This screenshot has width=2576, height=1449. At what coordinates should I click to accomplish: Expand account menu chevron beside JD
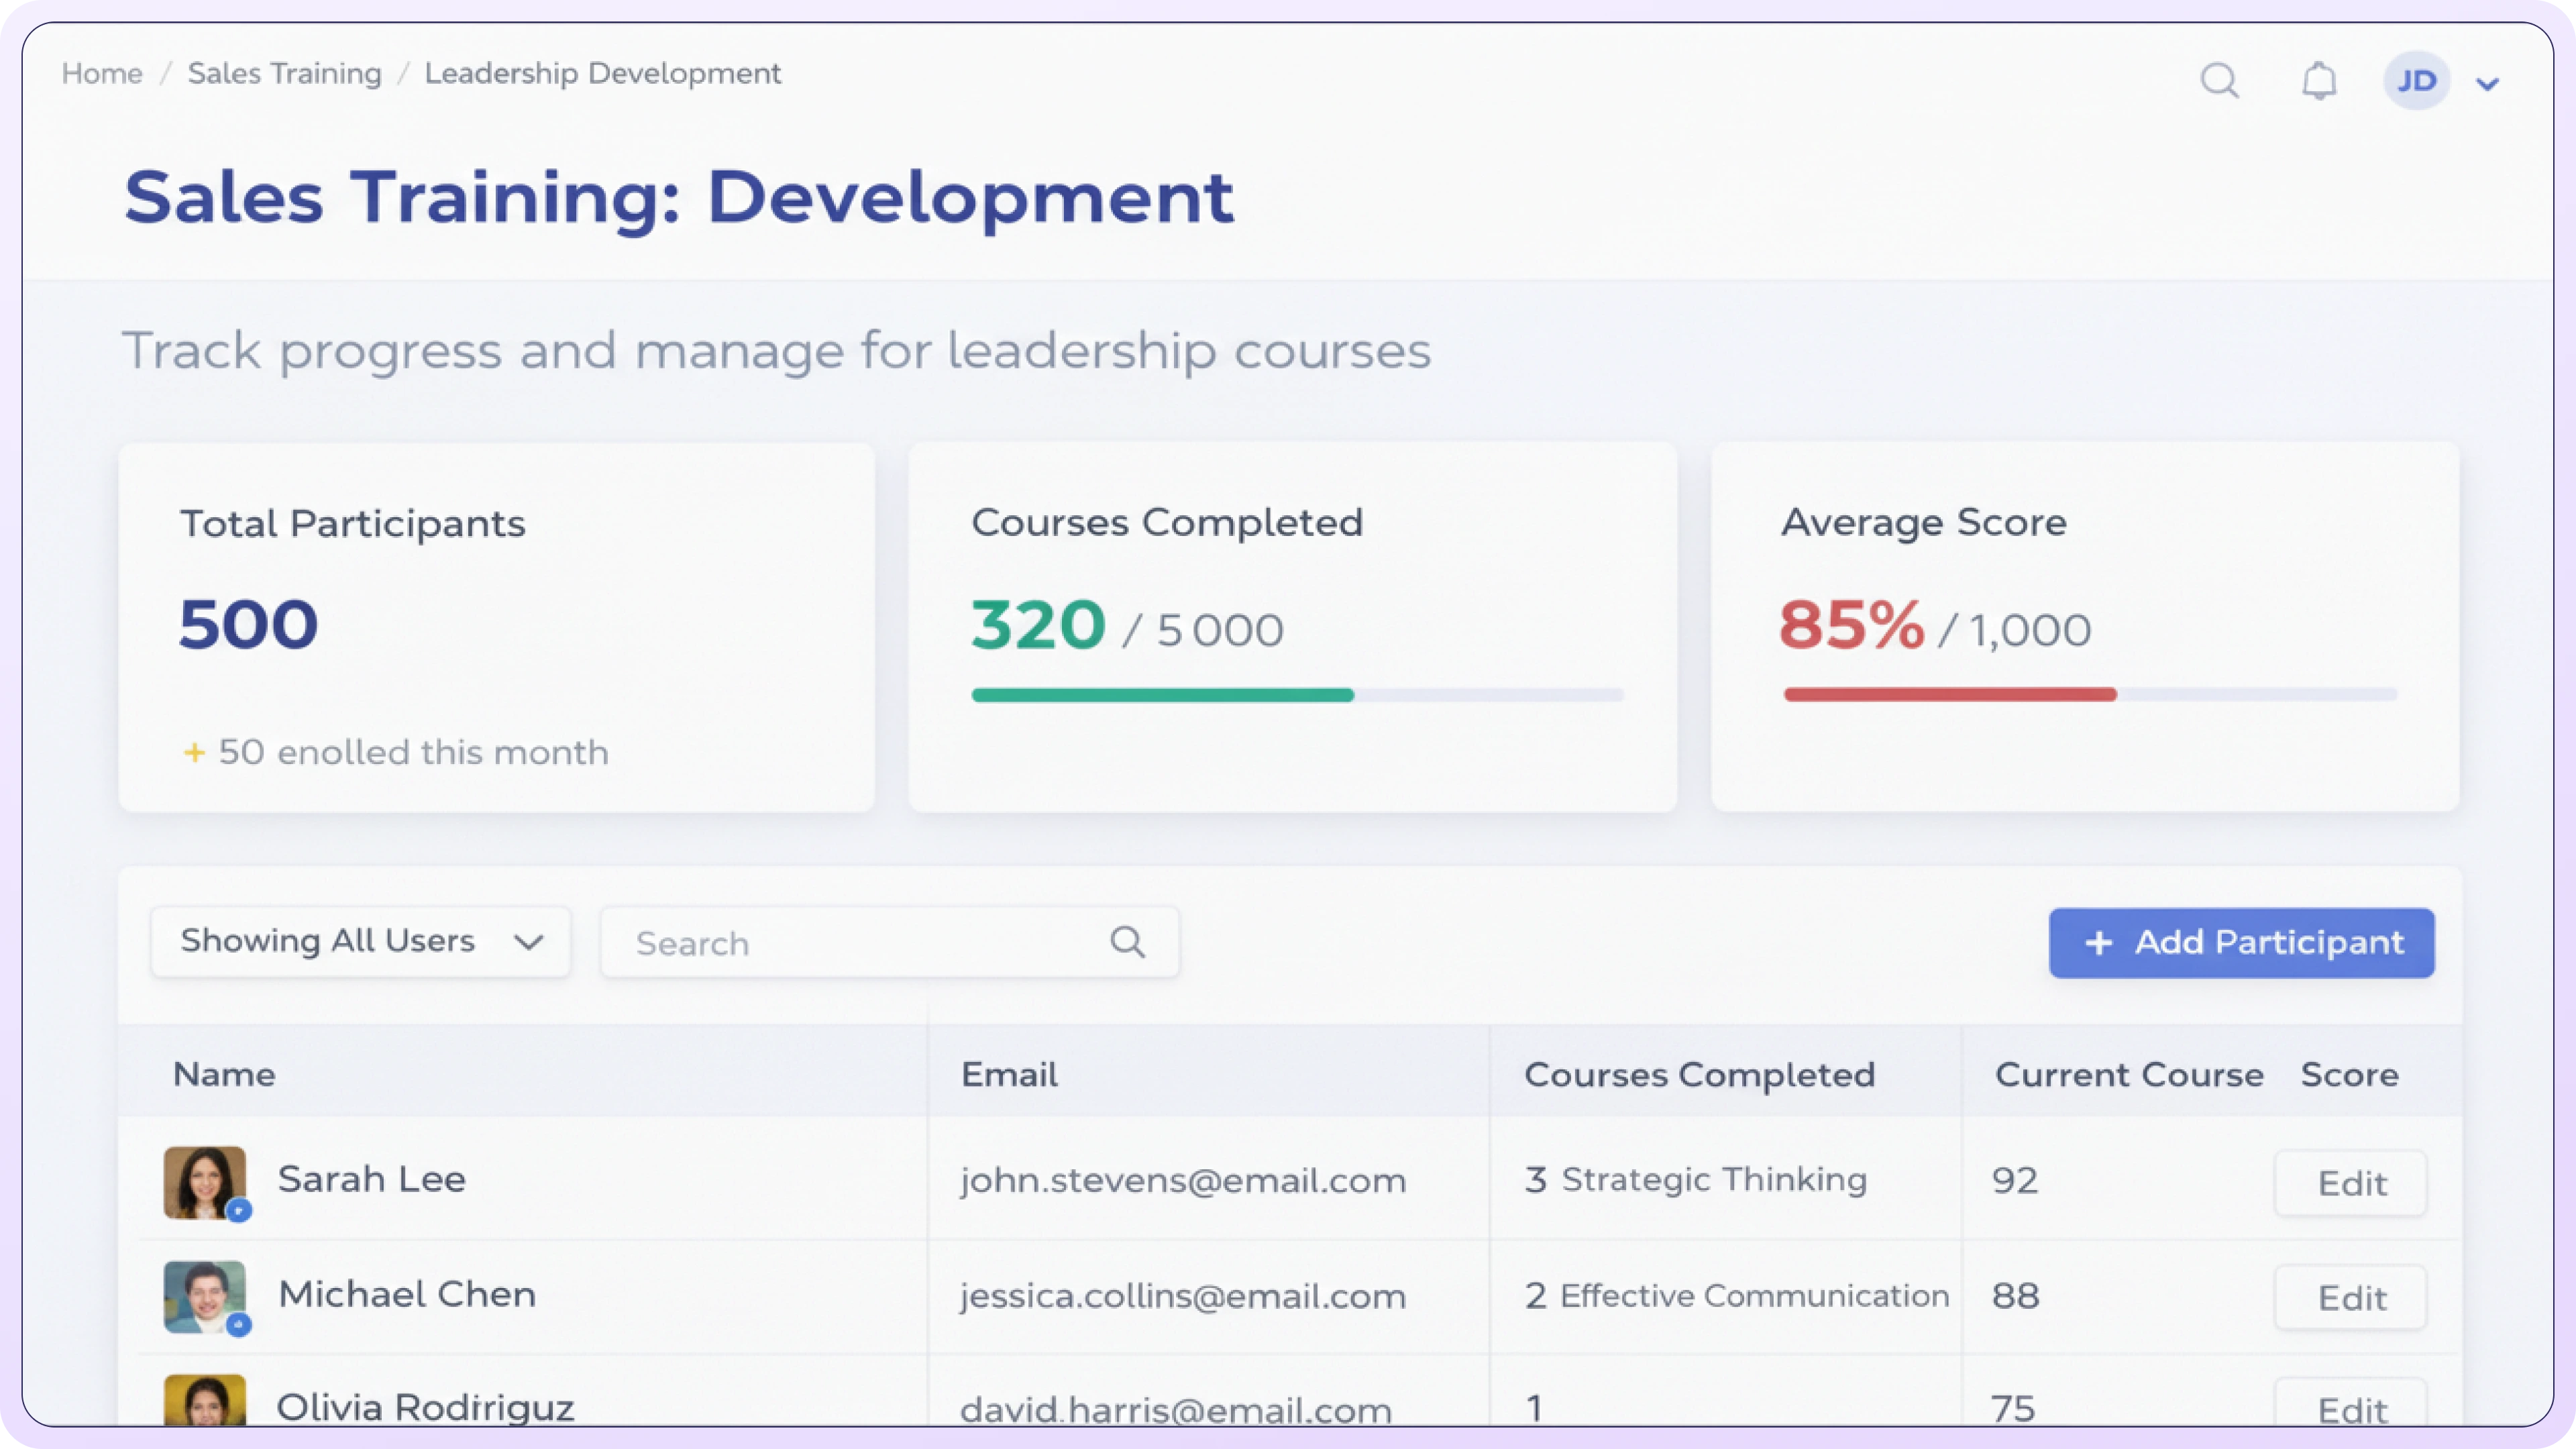coord(2487,84)
